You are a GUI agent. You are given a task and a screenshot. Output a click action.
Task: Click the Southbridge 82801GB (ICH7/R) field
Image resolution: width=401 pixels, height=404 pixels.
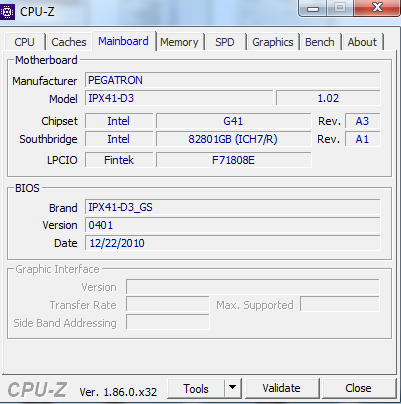pyautogui.click(x=233, y=139)
